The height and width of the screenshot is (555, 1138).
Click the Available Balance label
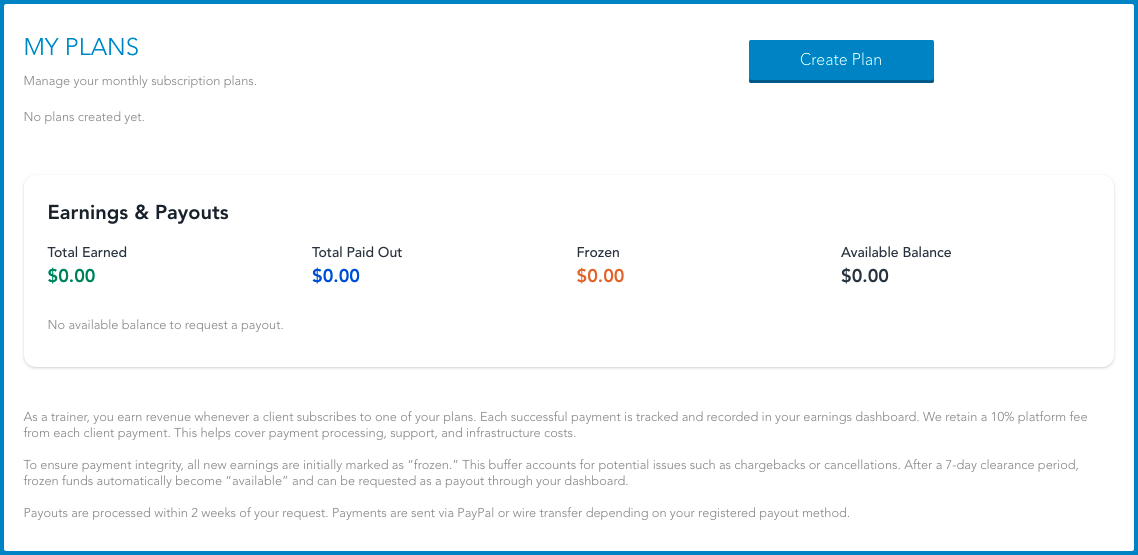(896, 252)
